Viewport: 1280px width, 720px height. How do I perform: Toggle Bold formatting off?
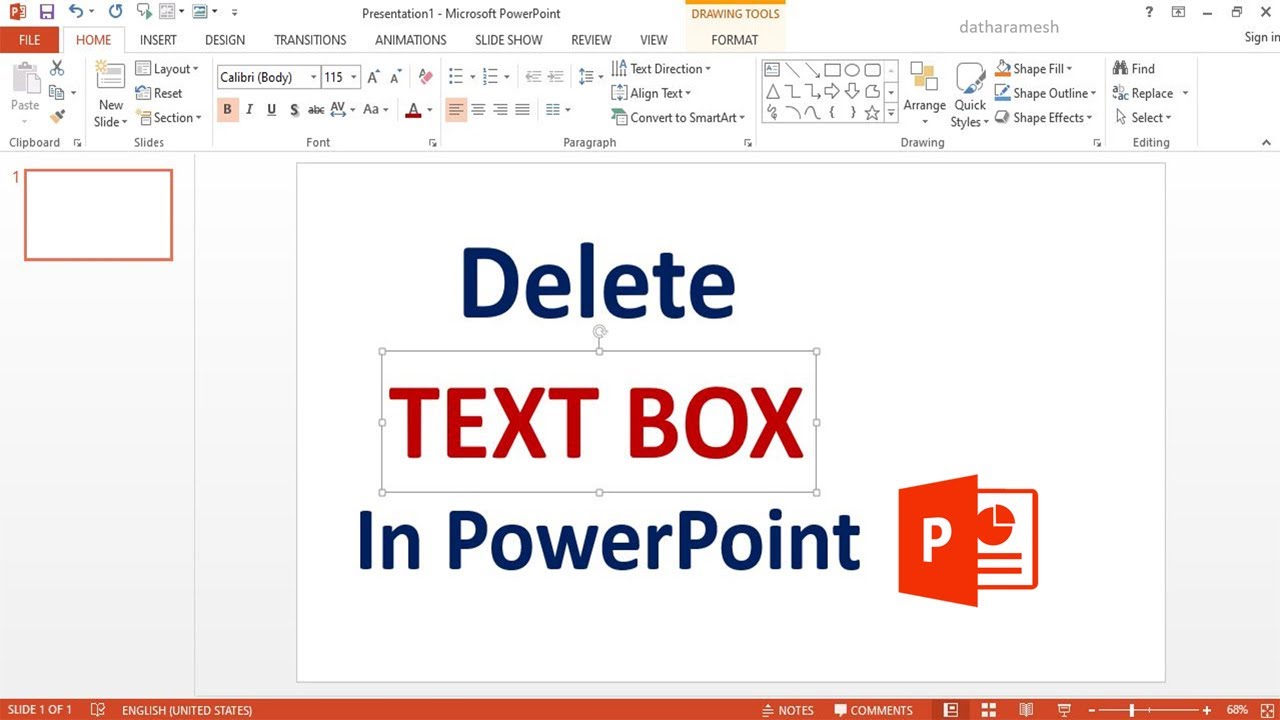[x=228, y=109]
